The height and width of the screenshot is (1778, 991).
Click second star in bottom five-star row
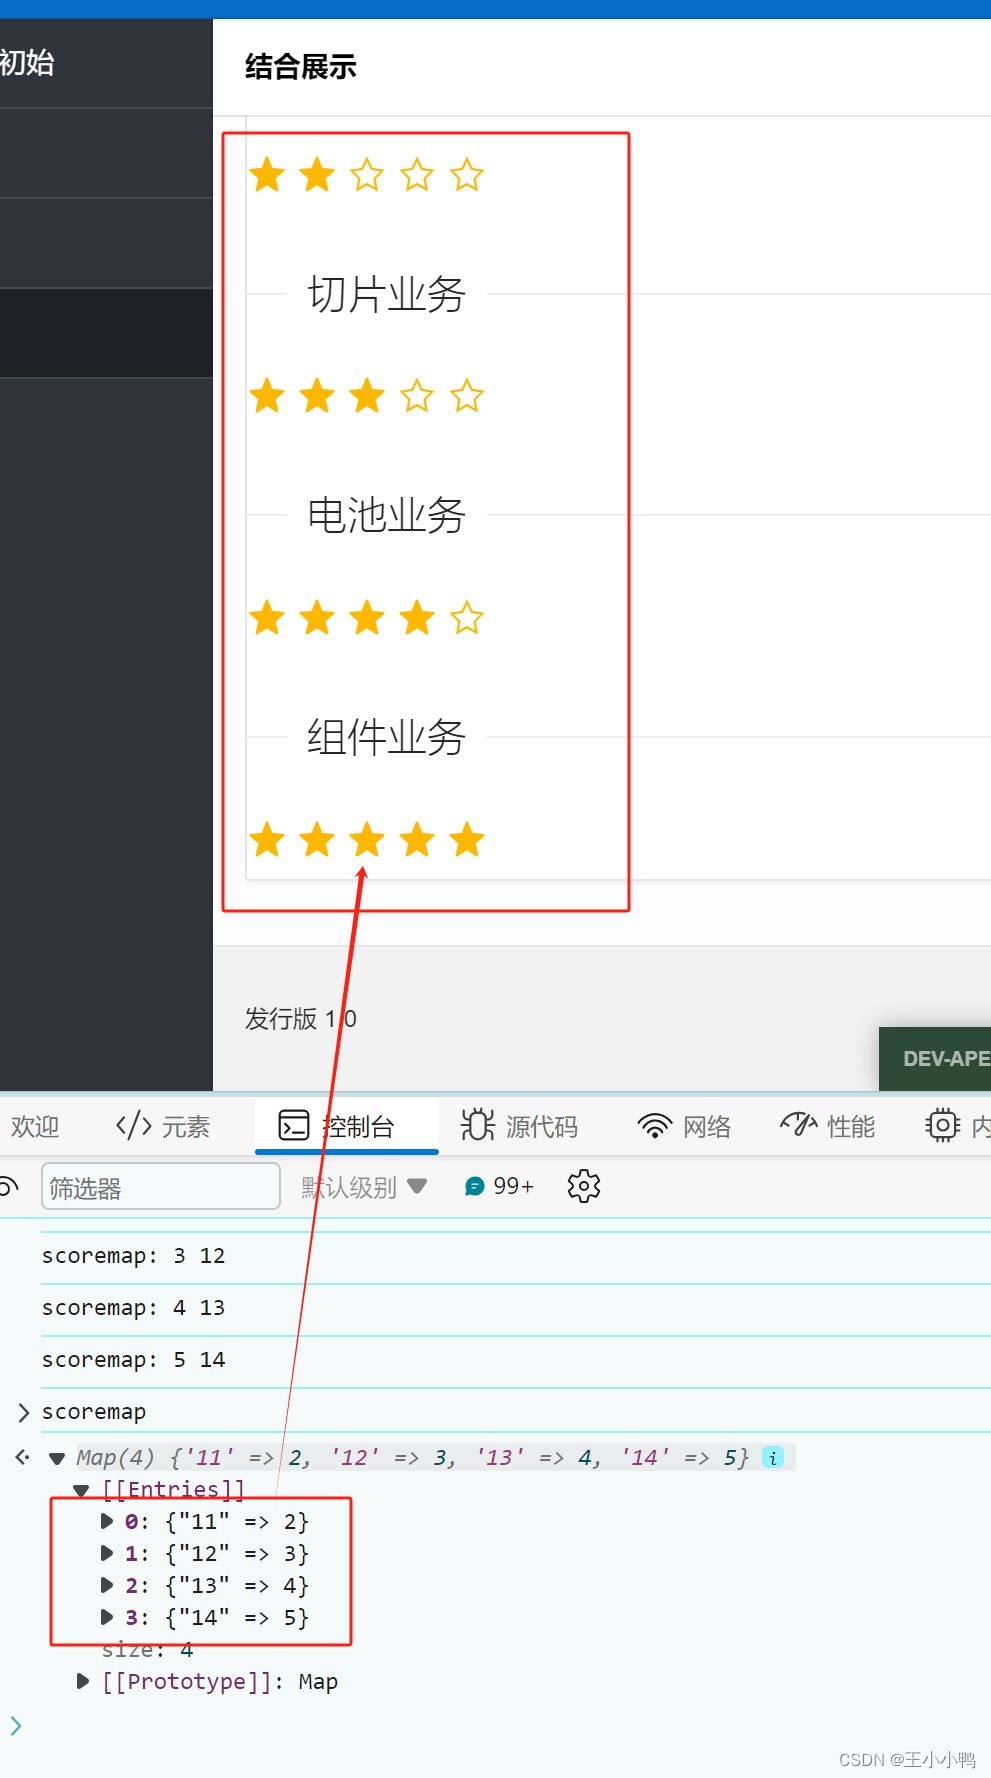(317, 840)
